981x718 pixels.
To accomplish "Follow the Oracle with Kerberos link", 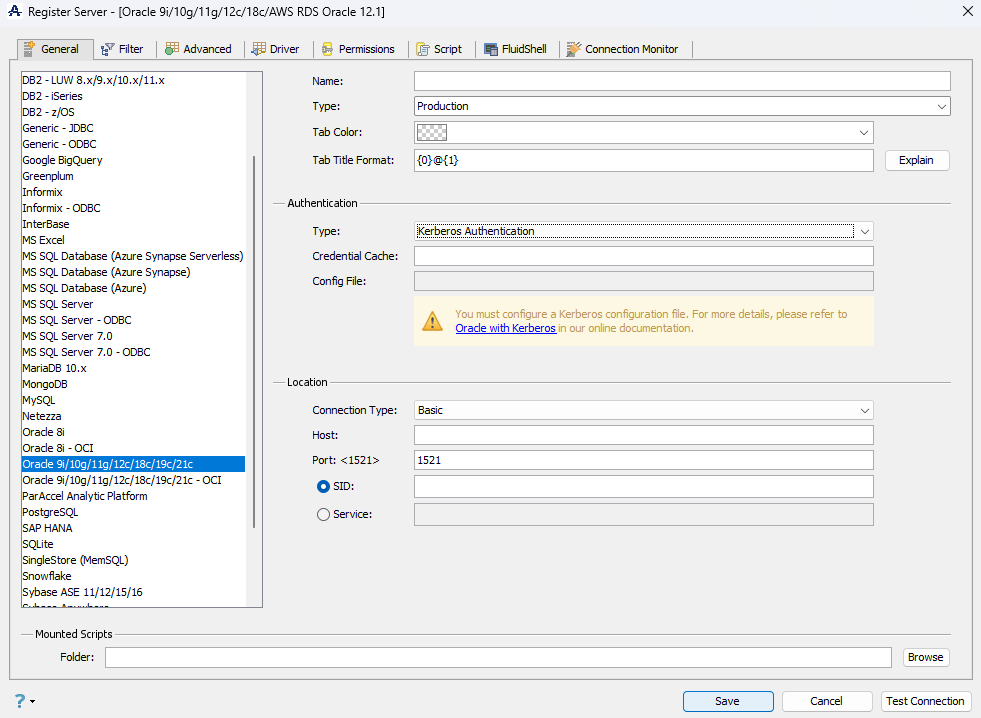I will (505, 328).
